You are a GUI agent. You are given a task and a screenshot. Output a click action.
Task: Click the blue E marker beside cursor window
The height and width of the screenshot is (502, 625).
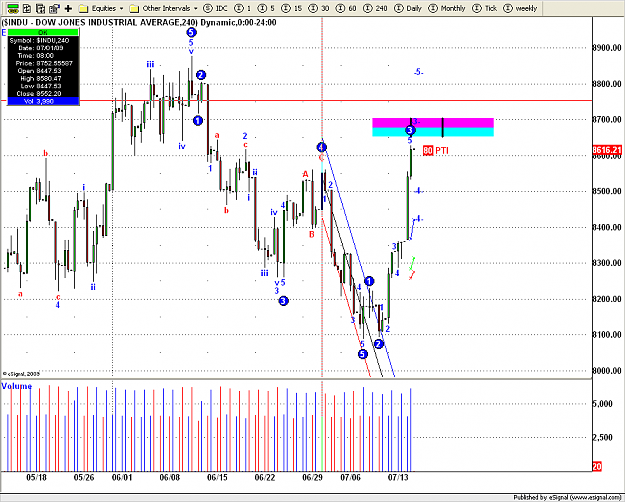tap(4, 32)
